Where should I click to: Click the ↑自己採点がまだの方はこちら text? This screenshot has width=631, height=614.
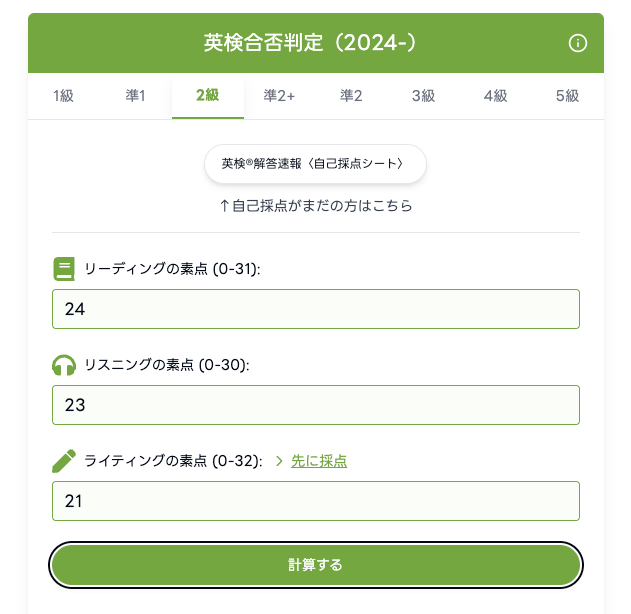click(315, 206)
